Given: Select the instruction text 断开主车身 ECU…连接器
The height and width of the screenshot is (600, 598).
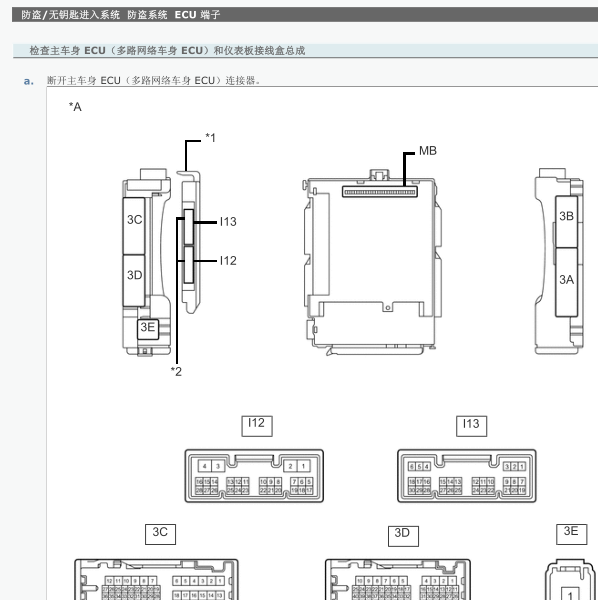Looking at the screenshot, I should (153, 80).
